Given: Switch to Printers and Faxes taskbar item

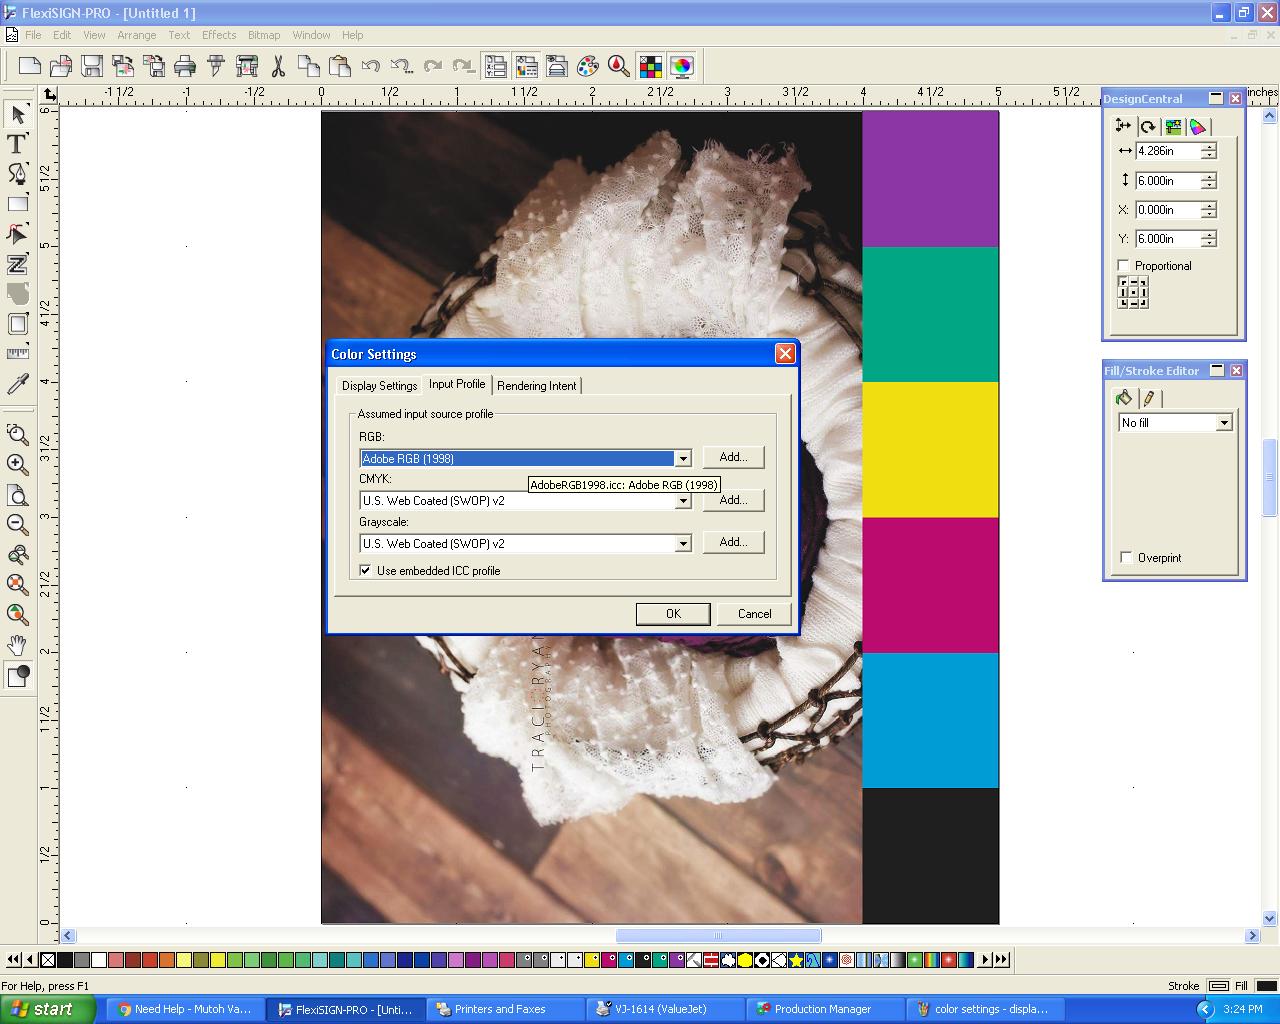Looking at the screenshot, I should pyautogui.click(x=506, y=1009).
